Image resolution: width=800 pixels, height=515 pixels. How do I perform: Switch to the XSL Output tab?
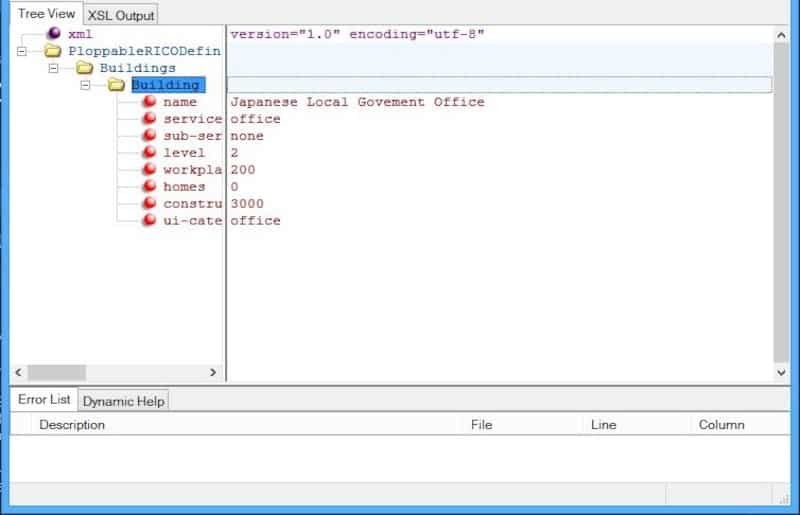120,15
